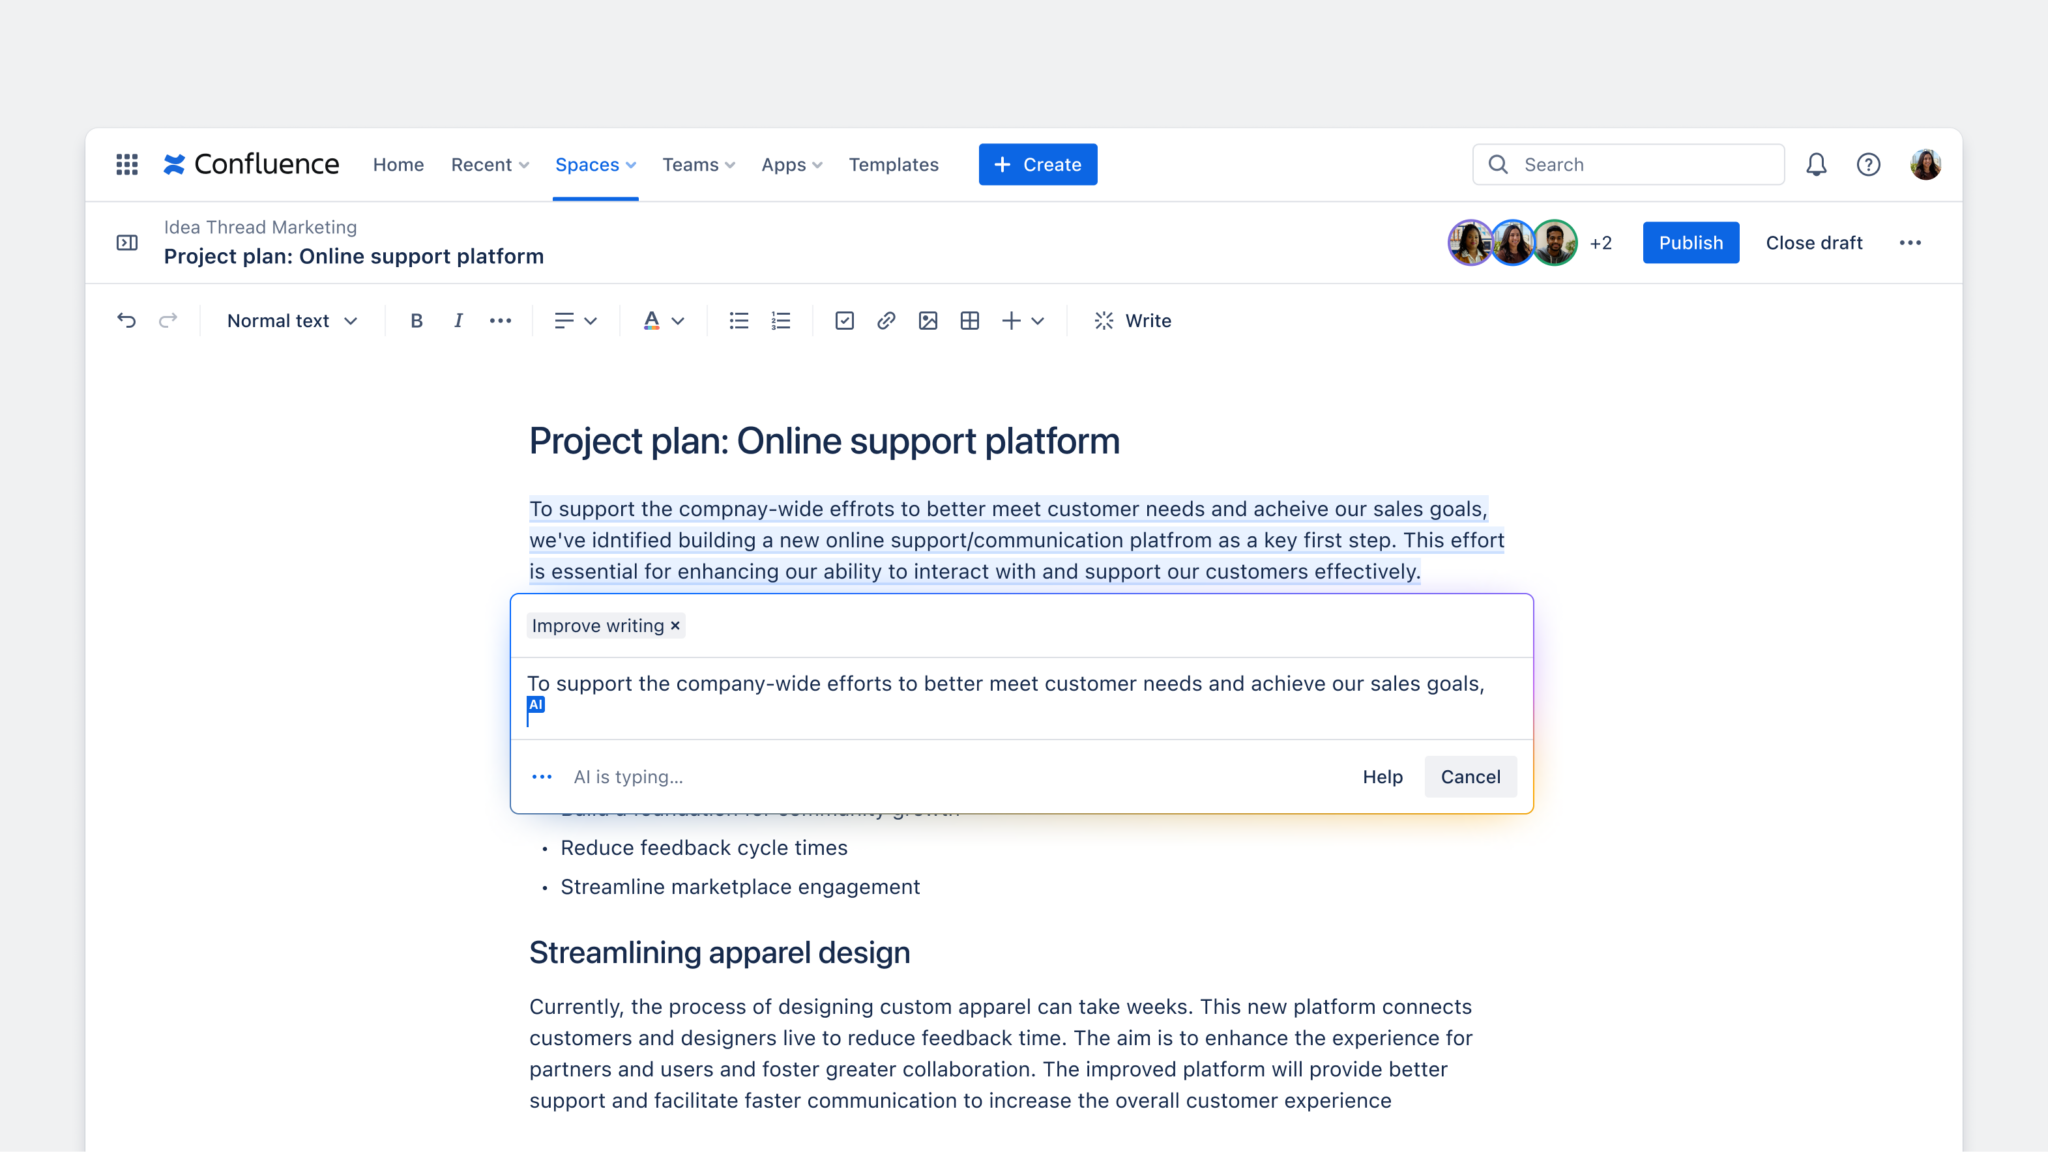Screen dimensions: 2048x1152
Task: Click the redo icon in toolbar
Action: [x=167, y=319]
